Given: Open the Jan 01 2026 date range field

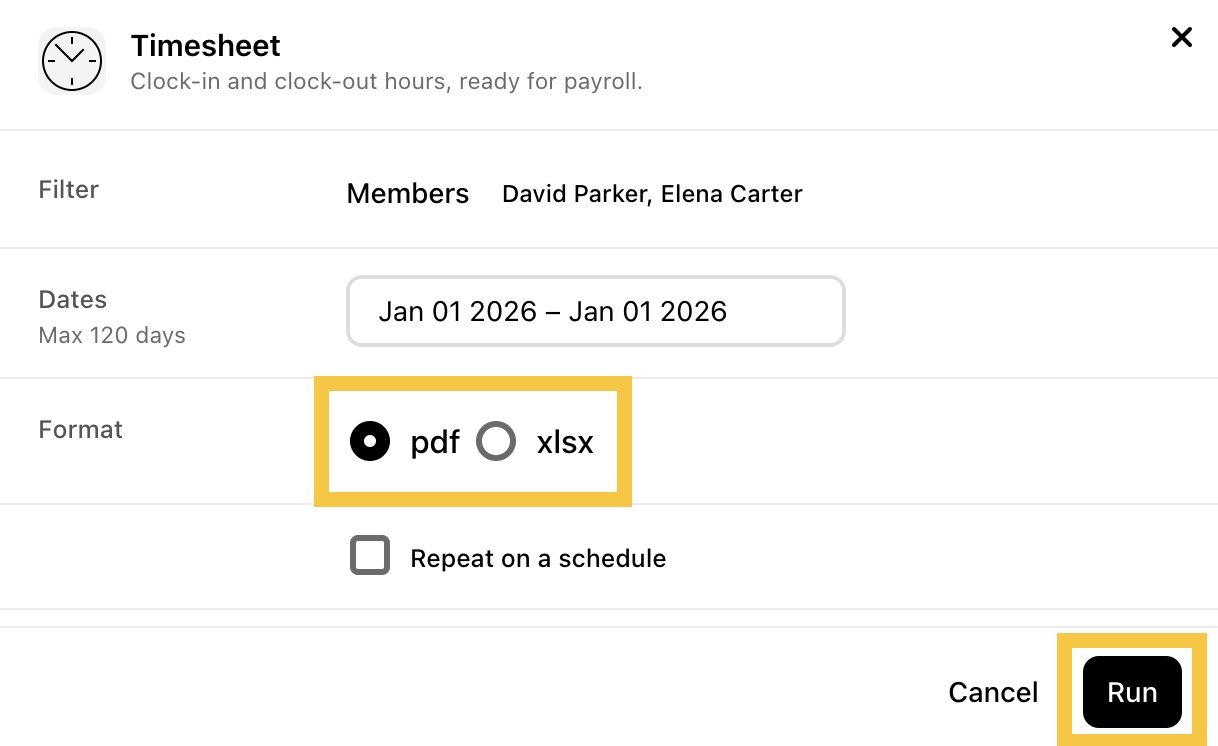Looking at the screenshot, I should [596, 312].
